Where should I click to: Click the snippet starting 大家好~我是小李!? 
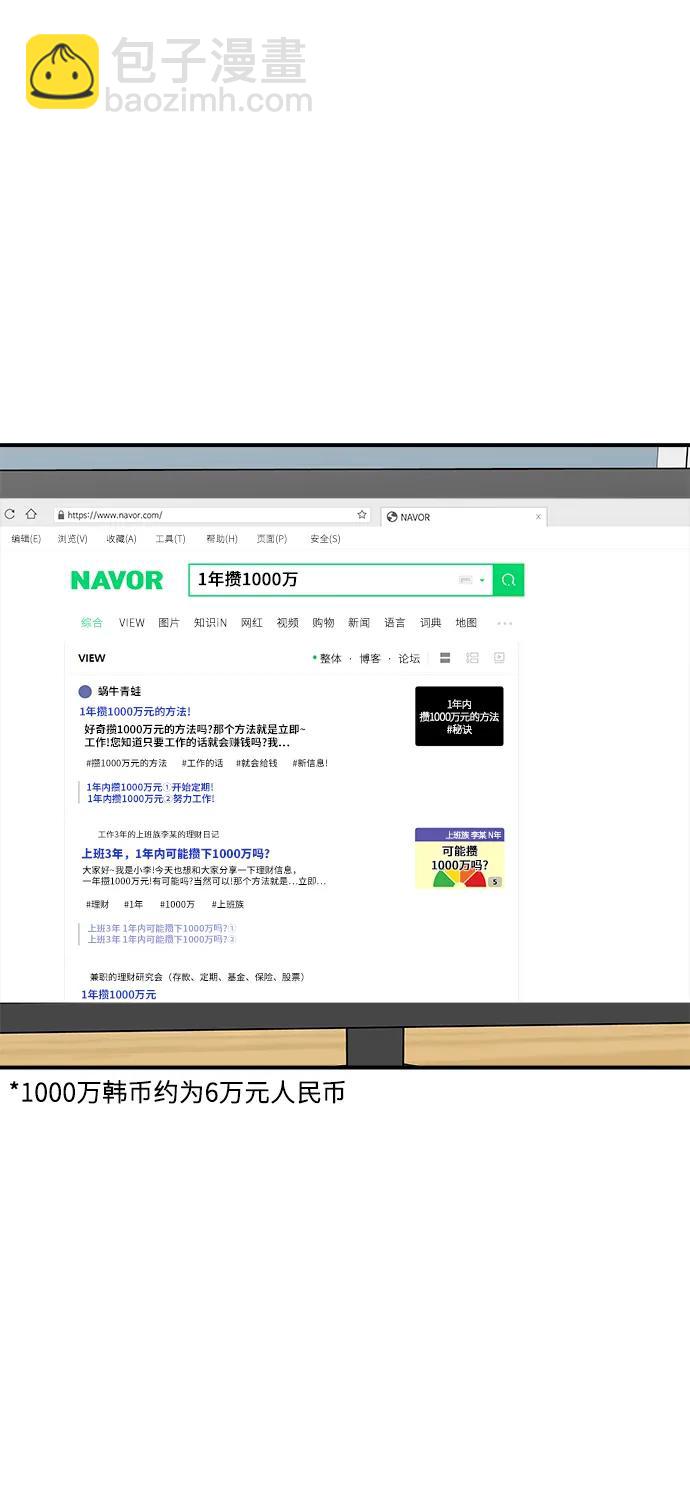[x=204, y=876]
